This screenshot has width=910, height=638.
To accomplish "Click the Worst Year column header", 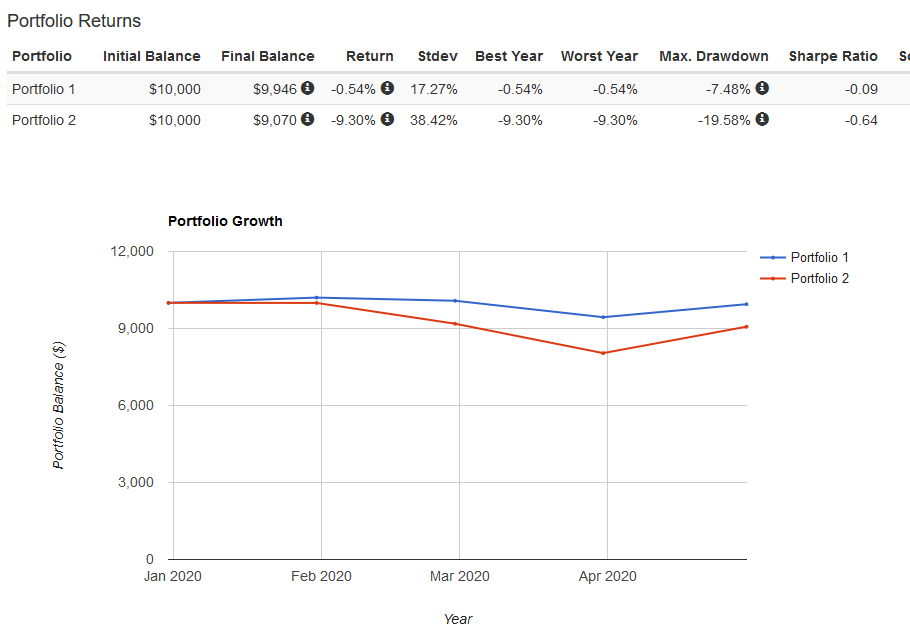I will pos(599,56).
